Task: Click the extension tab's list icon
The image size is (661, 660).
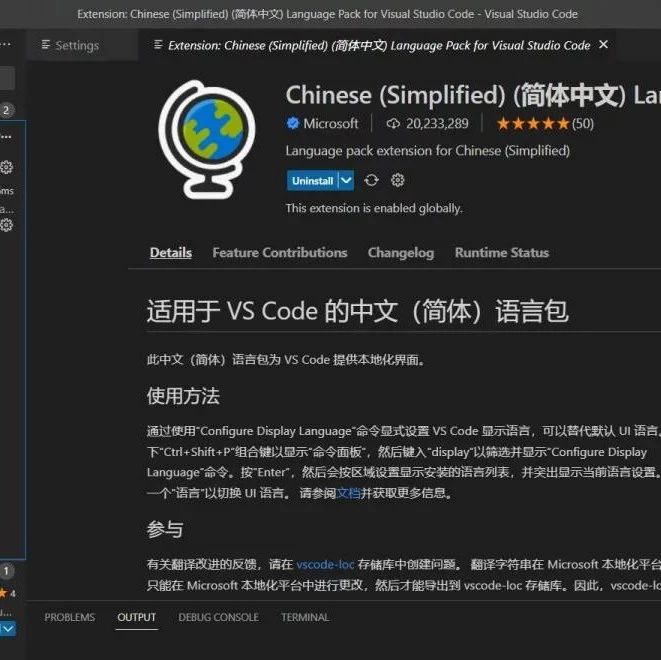Action: coord(158,44)
